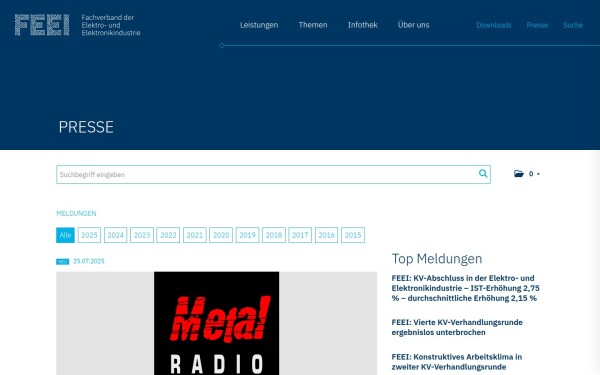Open the folder collection icon
The image size is (600, 375).
[518, 174]
